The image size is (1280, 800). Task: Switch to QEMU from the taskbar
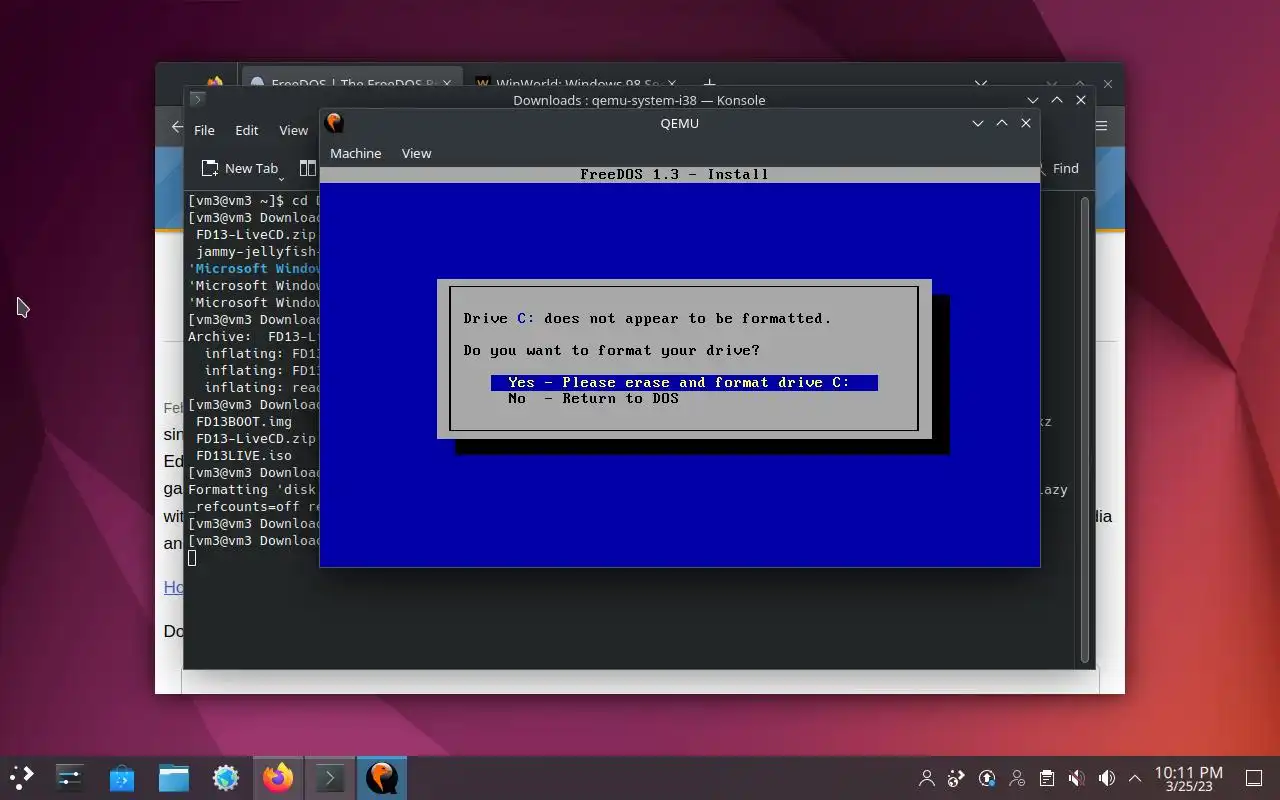[x=382, y=777]
